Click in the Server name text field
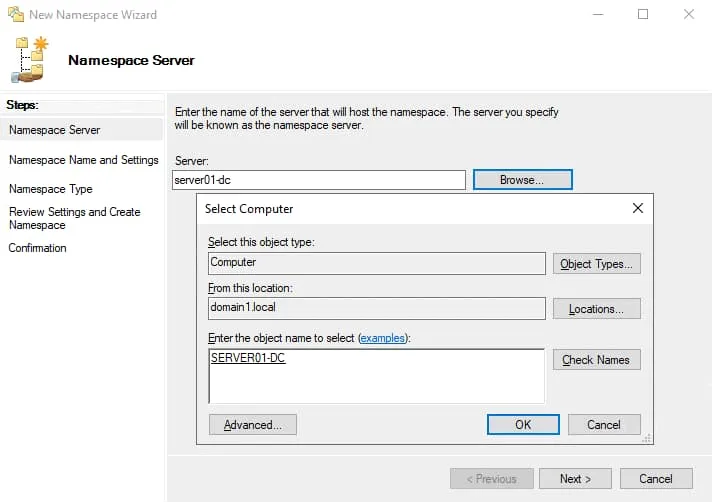This screenshot has height=502, width=712. pos(319,180)
